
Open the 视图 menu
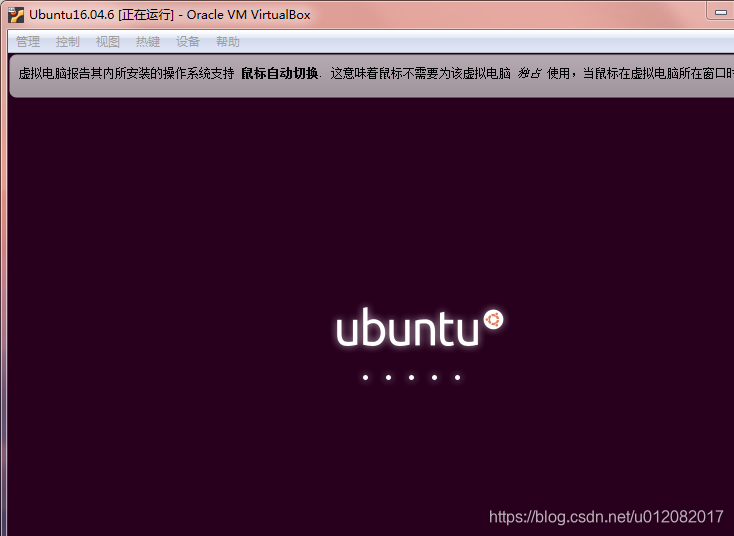(108, 42)
